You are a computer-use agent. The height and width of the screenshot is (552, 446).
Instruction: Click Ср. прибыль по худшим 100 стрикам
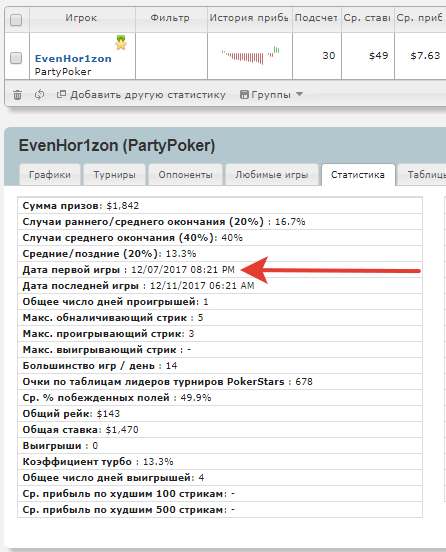[220, 494]
